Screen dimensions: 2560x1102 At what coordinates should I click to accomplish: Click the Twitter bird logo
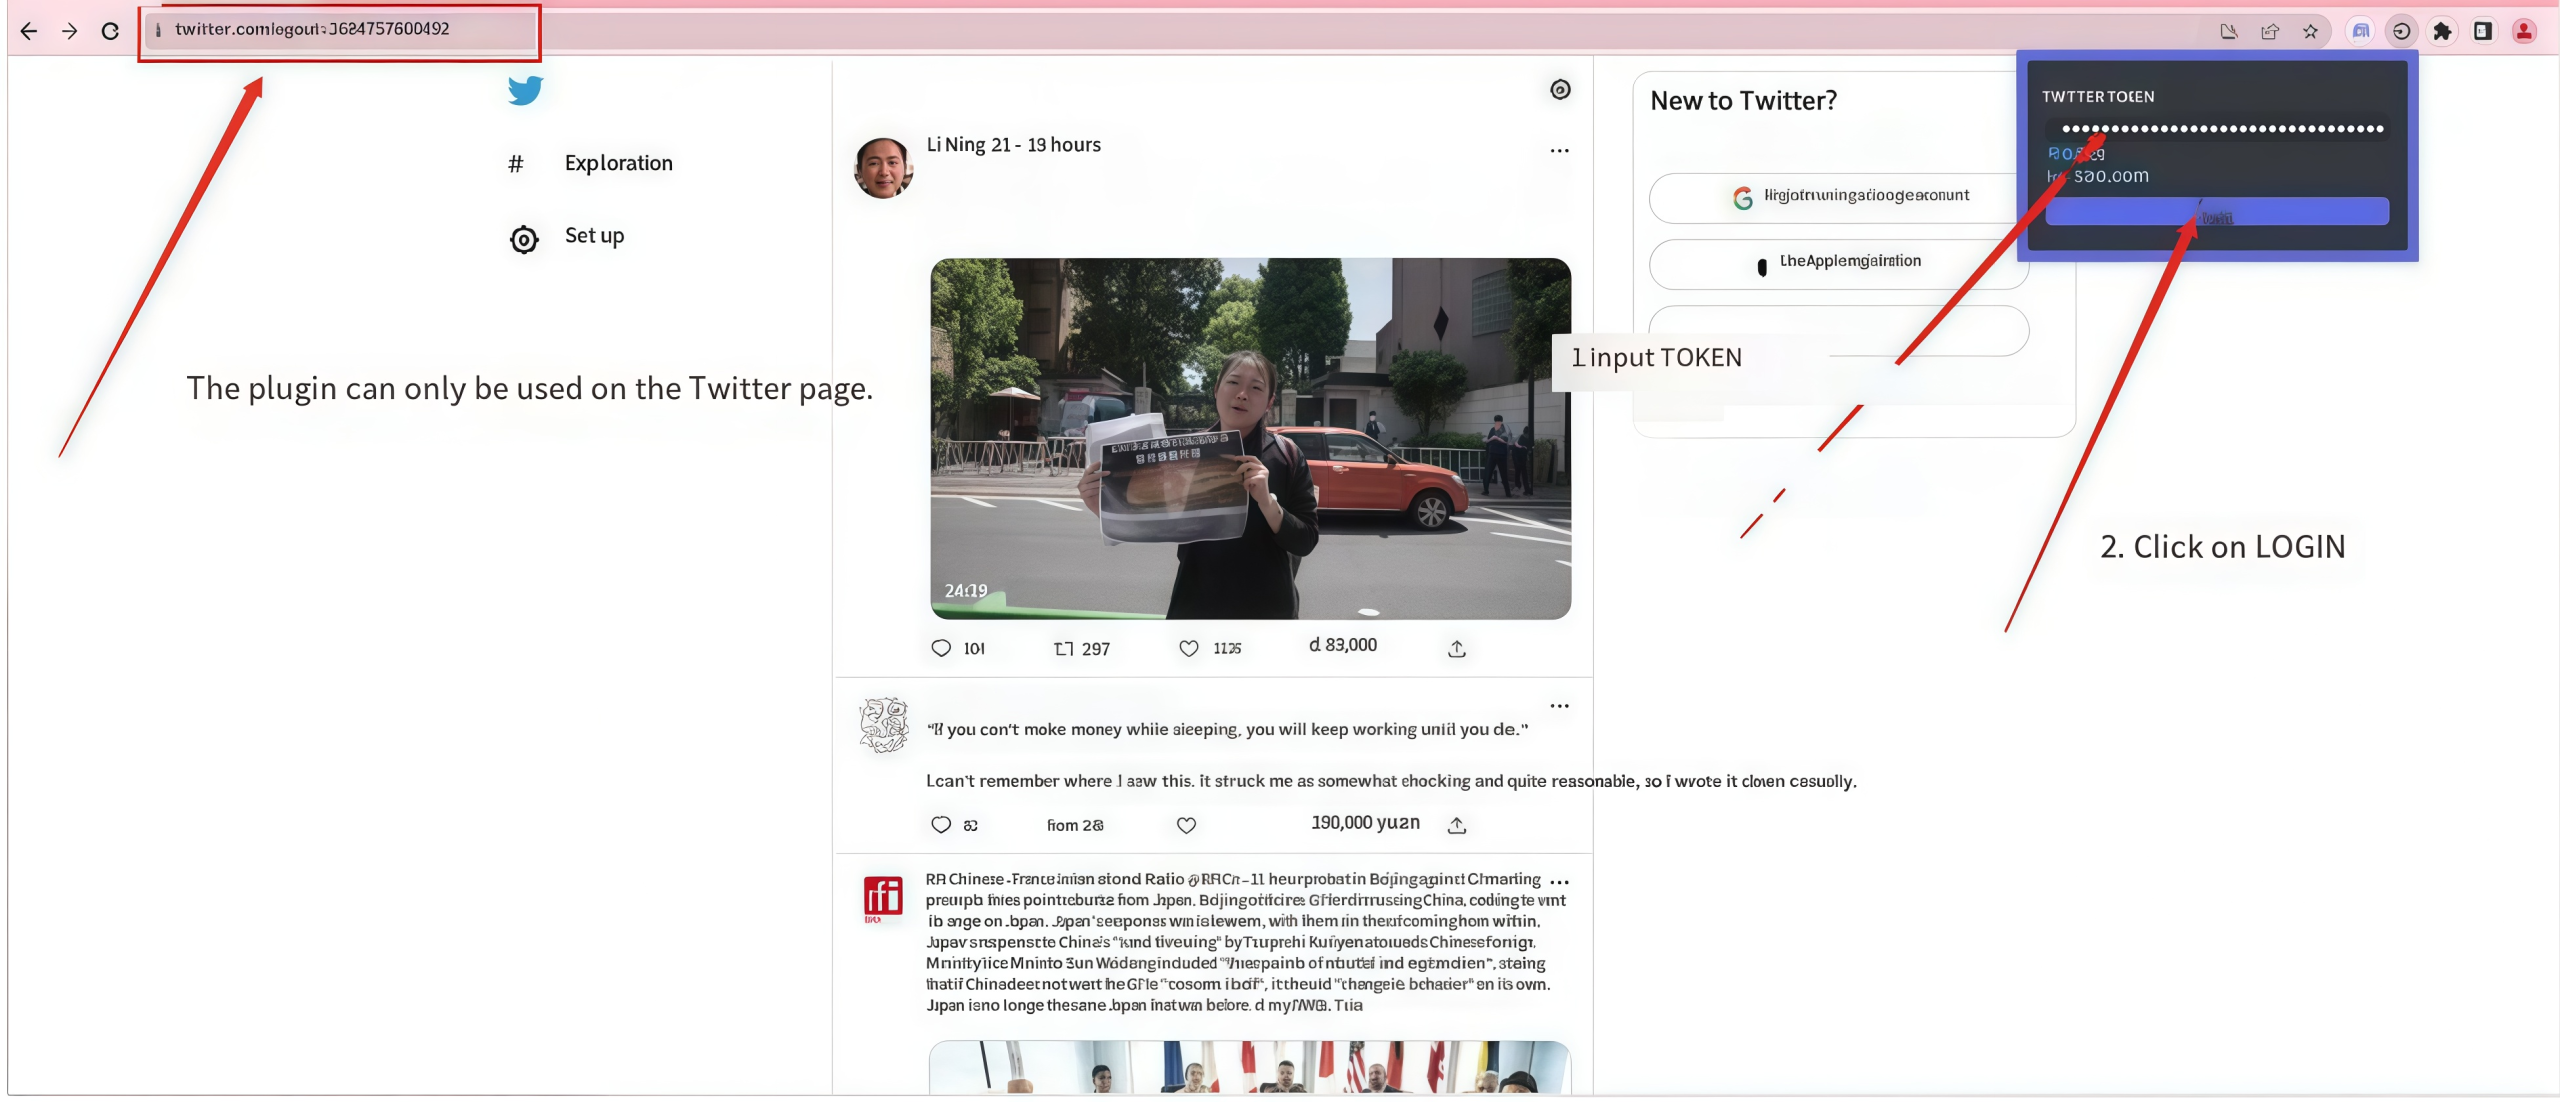point(524,90)
